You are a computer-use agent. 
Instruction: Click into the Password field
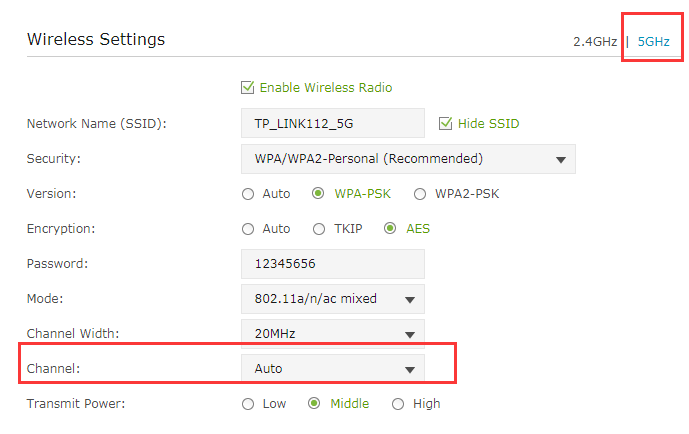[333, 264]
